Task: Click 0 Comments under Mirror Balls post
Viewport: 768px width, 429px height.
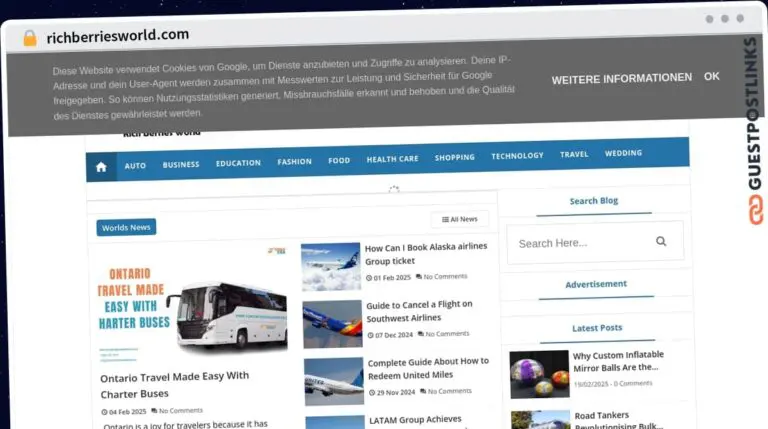Action: 633,383
